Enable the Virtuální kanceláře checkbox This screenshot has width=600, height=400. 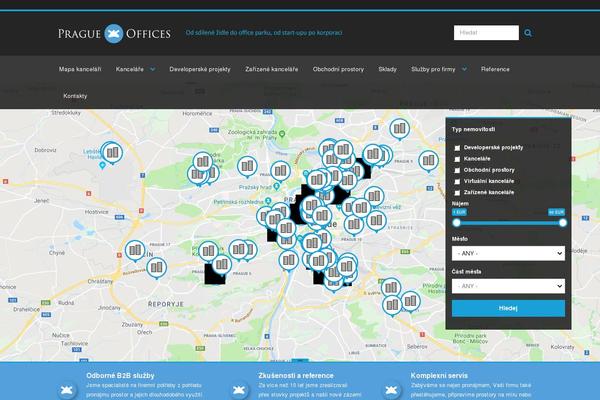coord(457,181)
